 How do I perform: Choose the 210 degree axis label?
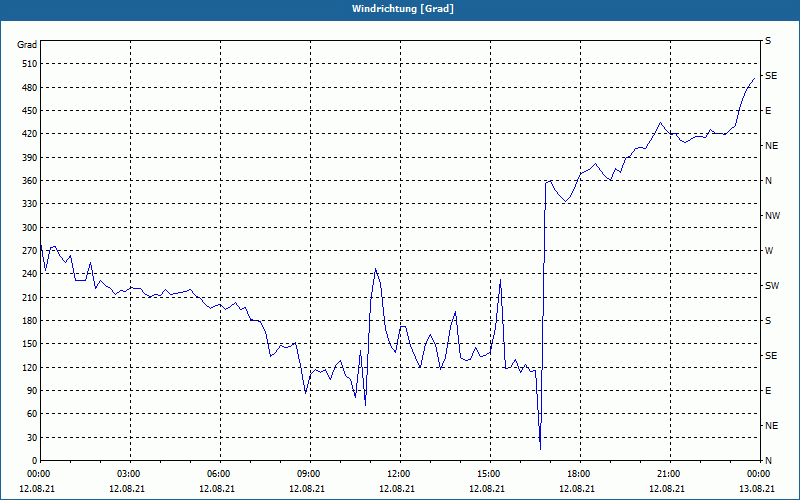30,297
